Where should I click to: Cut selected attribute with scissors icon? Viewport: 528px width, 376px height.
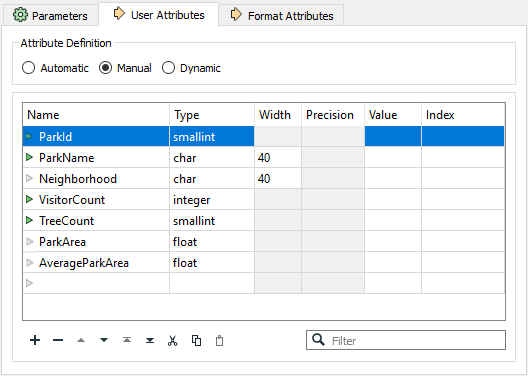pyautogui.click(x=172, y=341)
